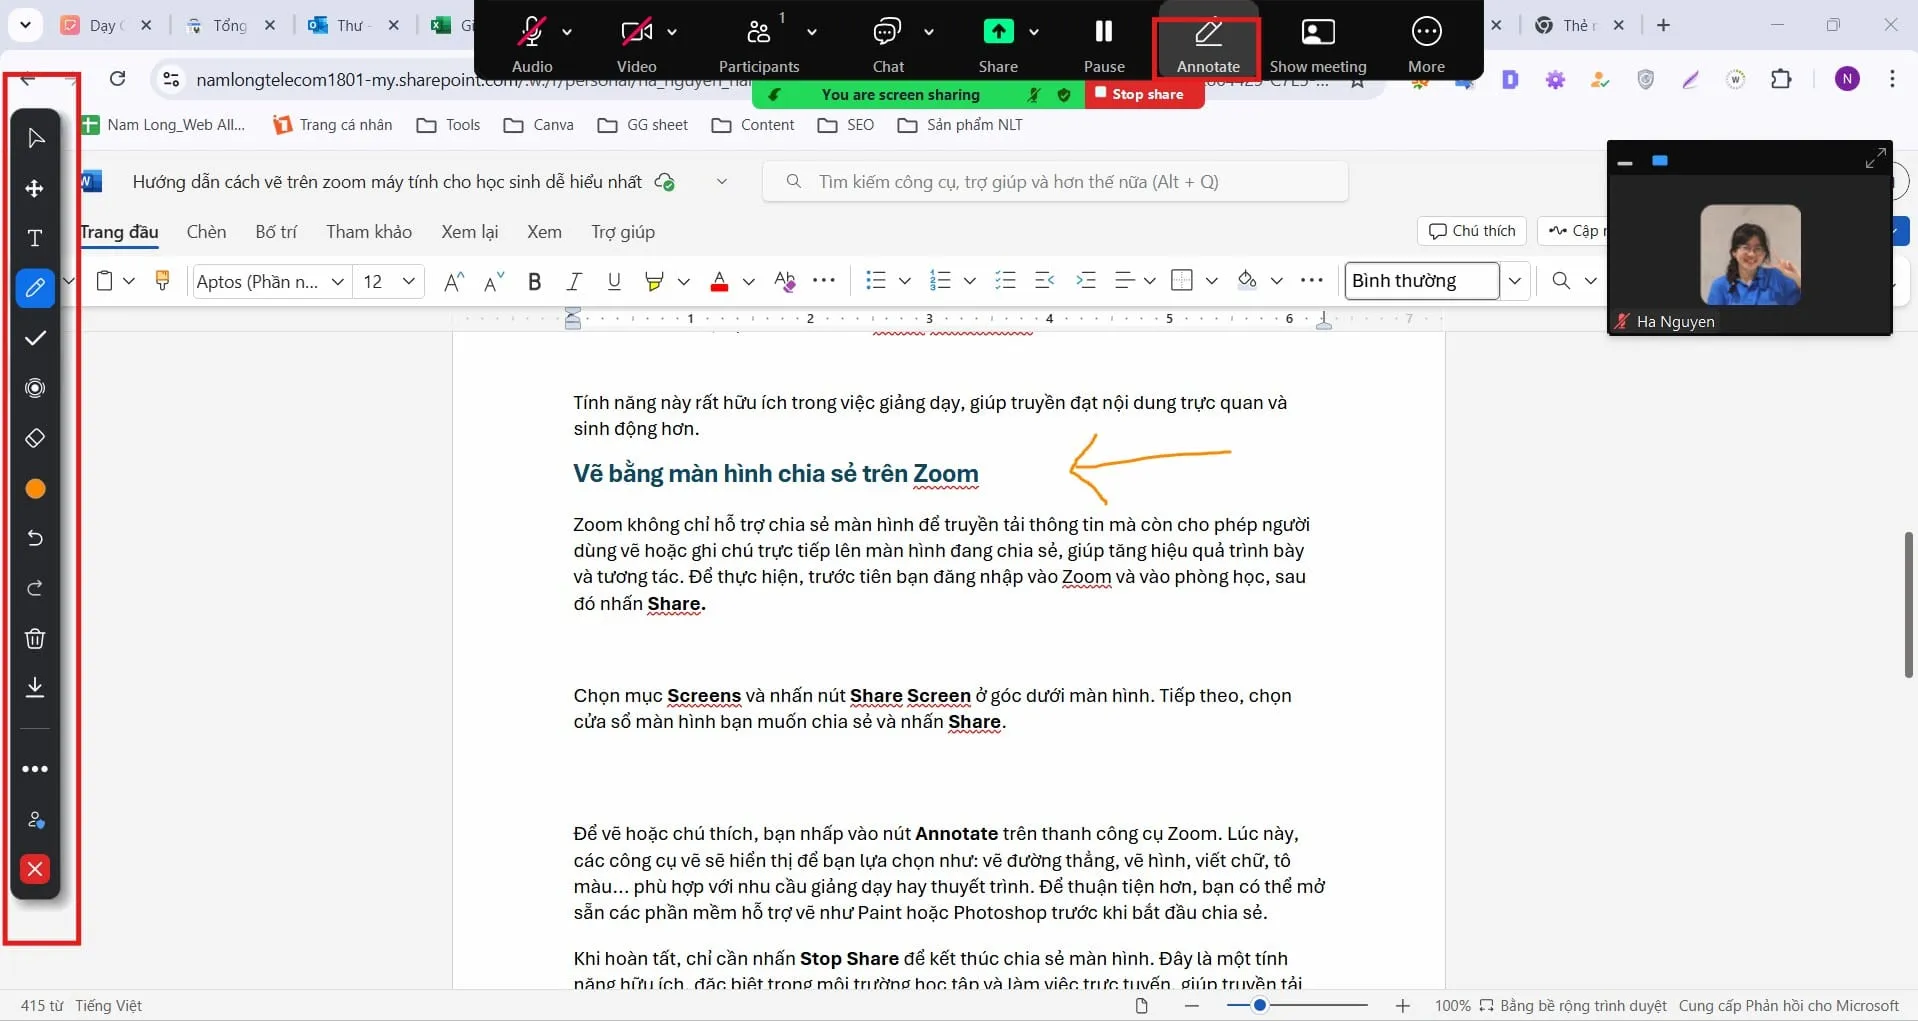Select the Text annotation tool
This screenshot has height=1021, width=1918.
34,238
